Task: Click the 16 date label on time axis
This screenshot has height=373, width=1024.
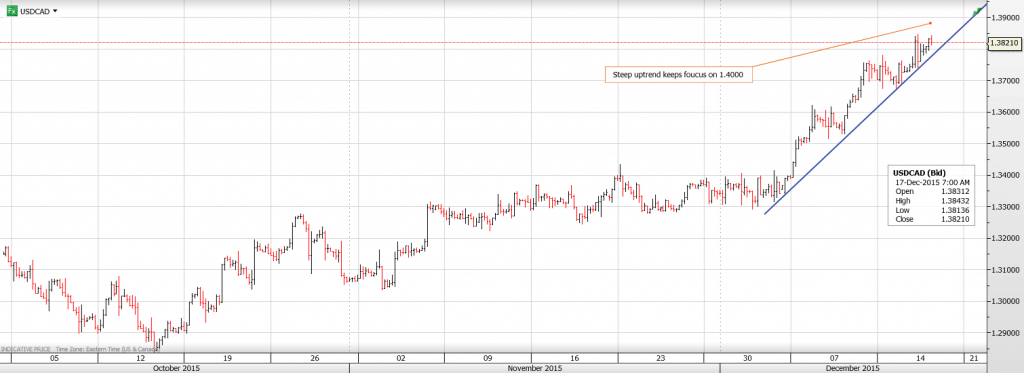Action: pos(575,358)
